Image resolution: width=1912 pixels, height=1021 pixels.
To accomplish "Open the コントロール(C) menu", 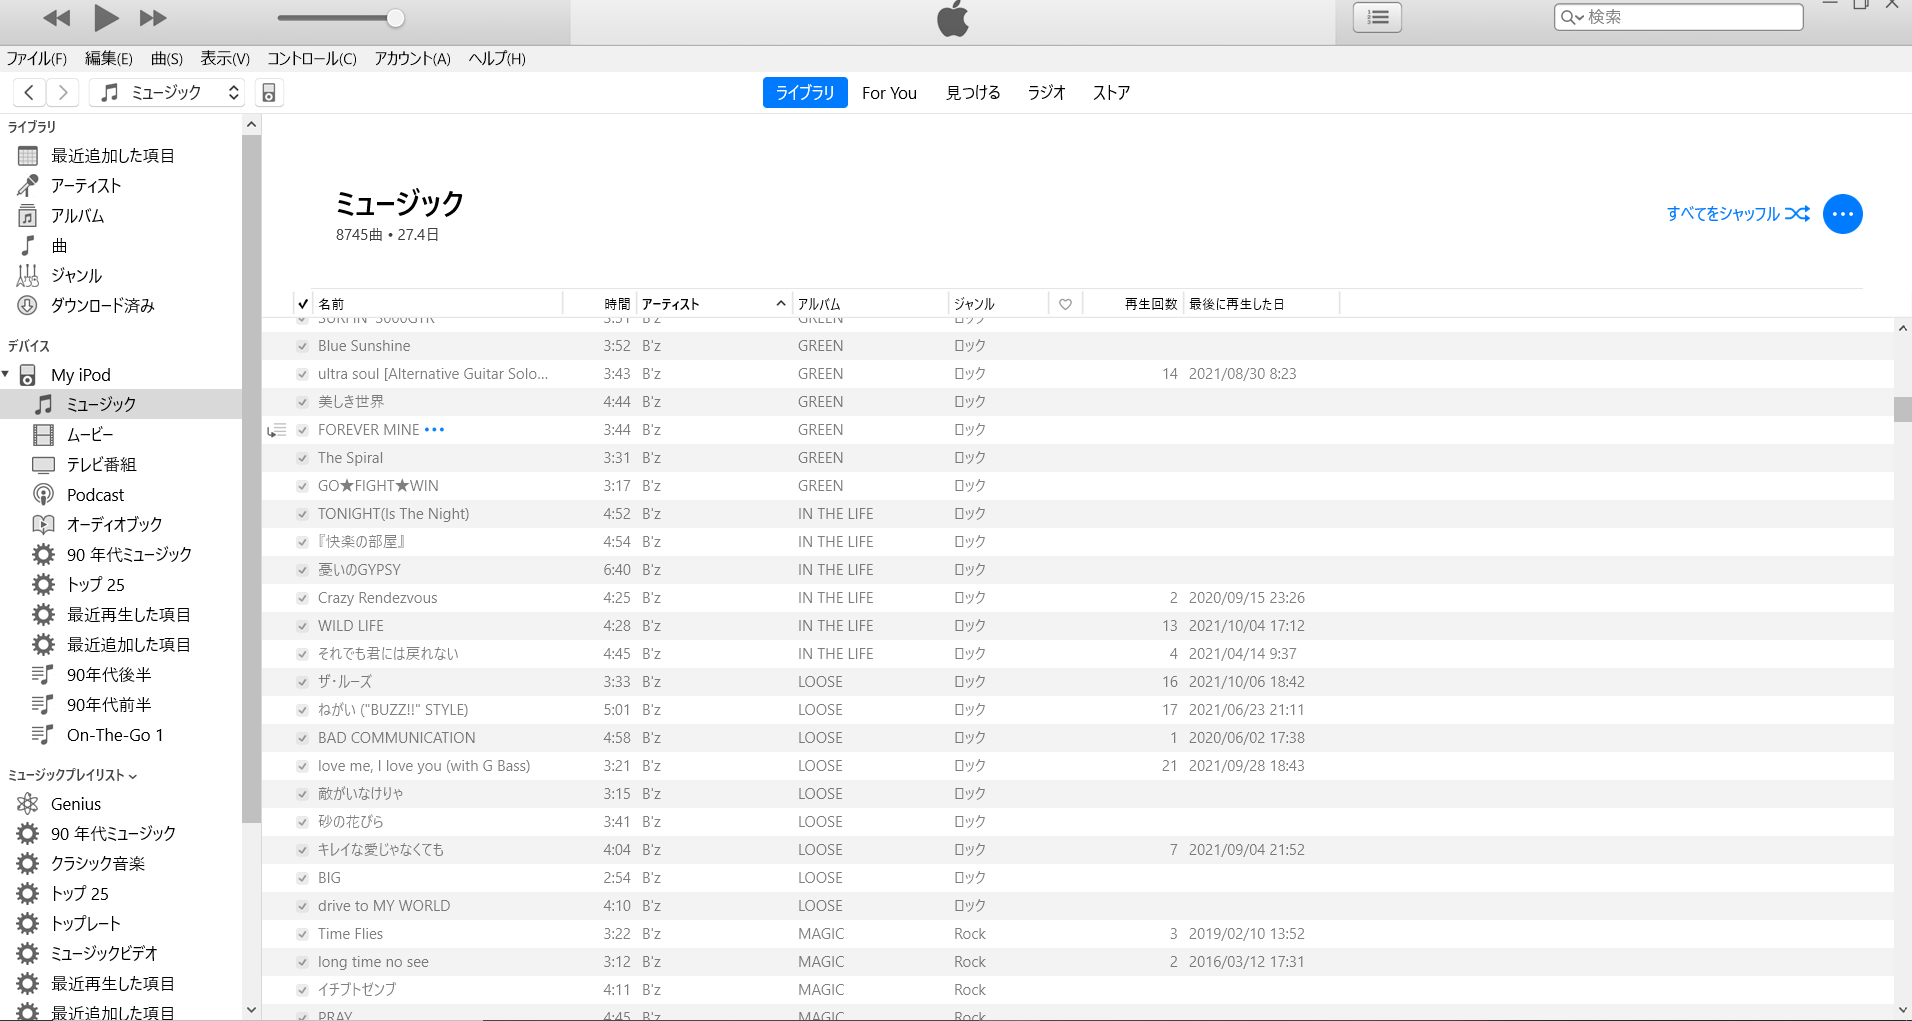I will [312, 58].
